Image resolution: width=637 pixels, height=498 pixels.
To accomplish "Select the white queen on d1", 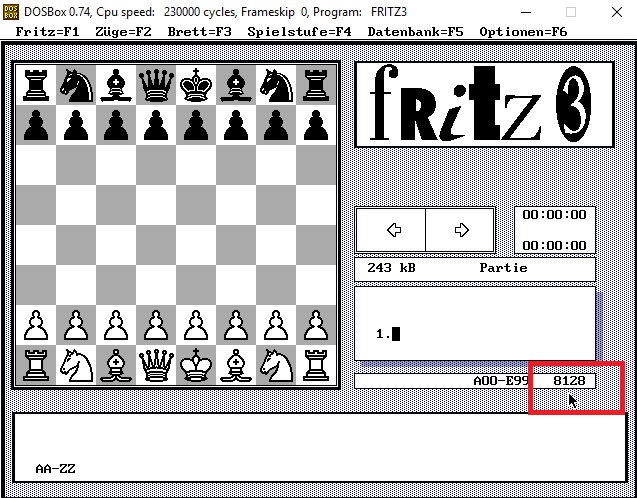I will [x=156, y=365].
